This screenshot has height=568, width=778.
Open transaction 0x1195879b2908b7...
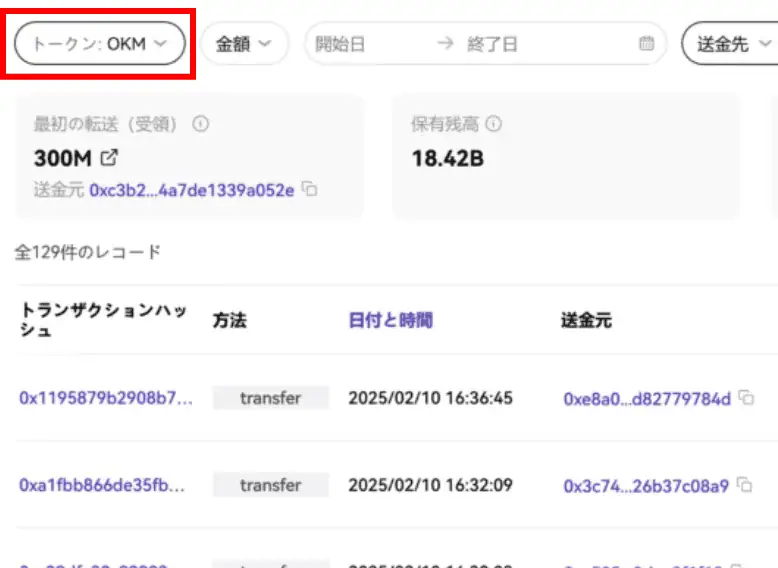coord(106,398)
